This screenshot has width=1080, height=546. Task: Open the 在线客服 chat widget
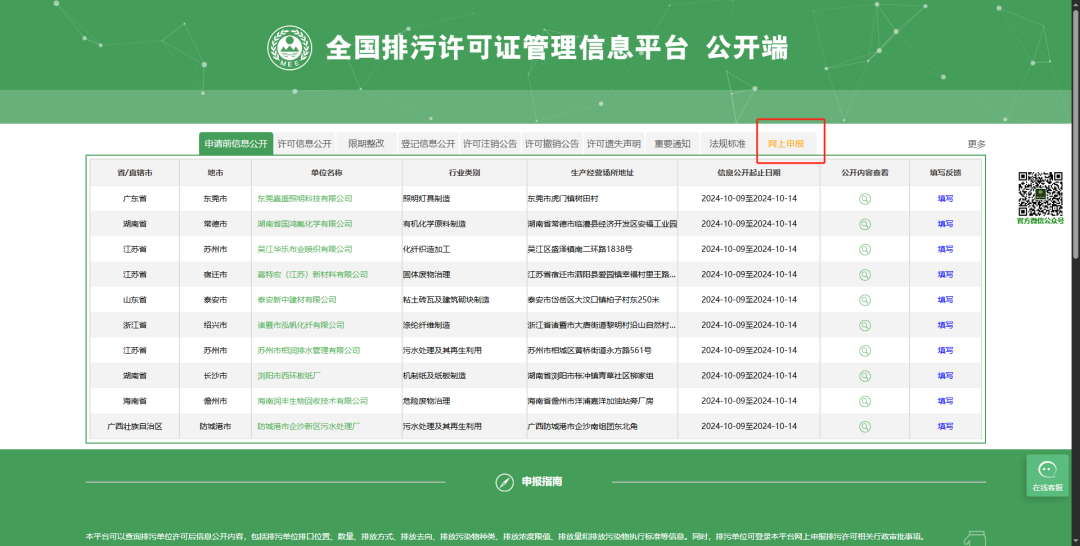(1047, 475)
